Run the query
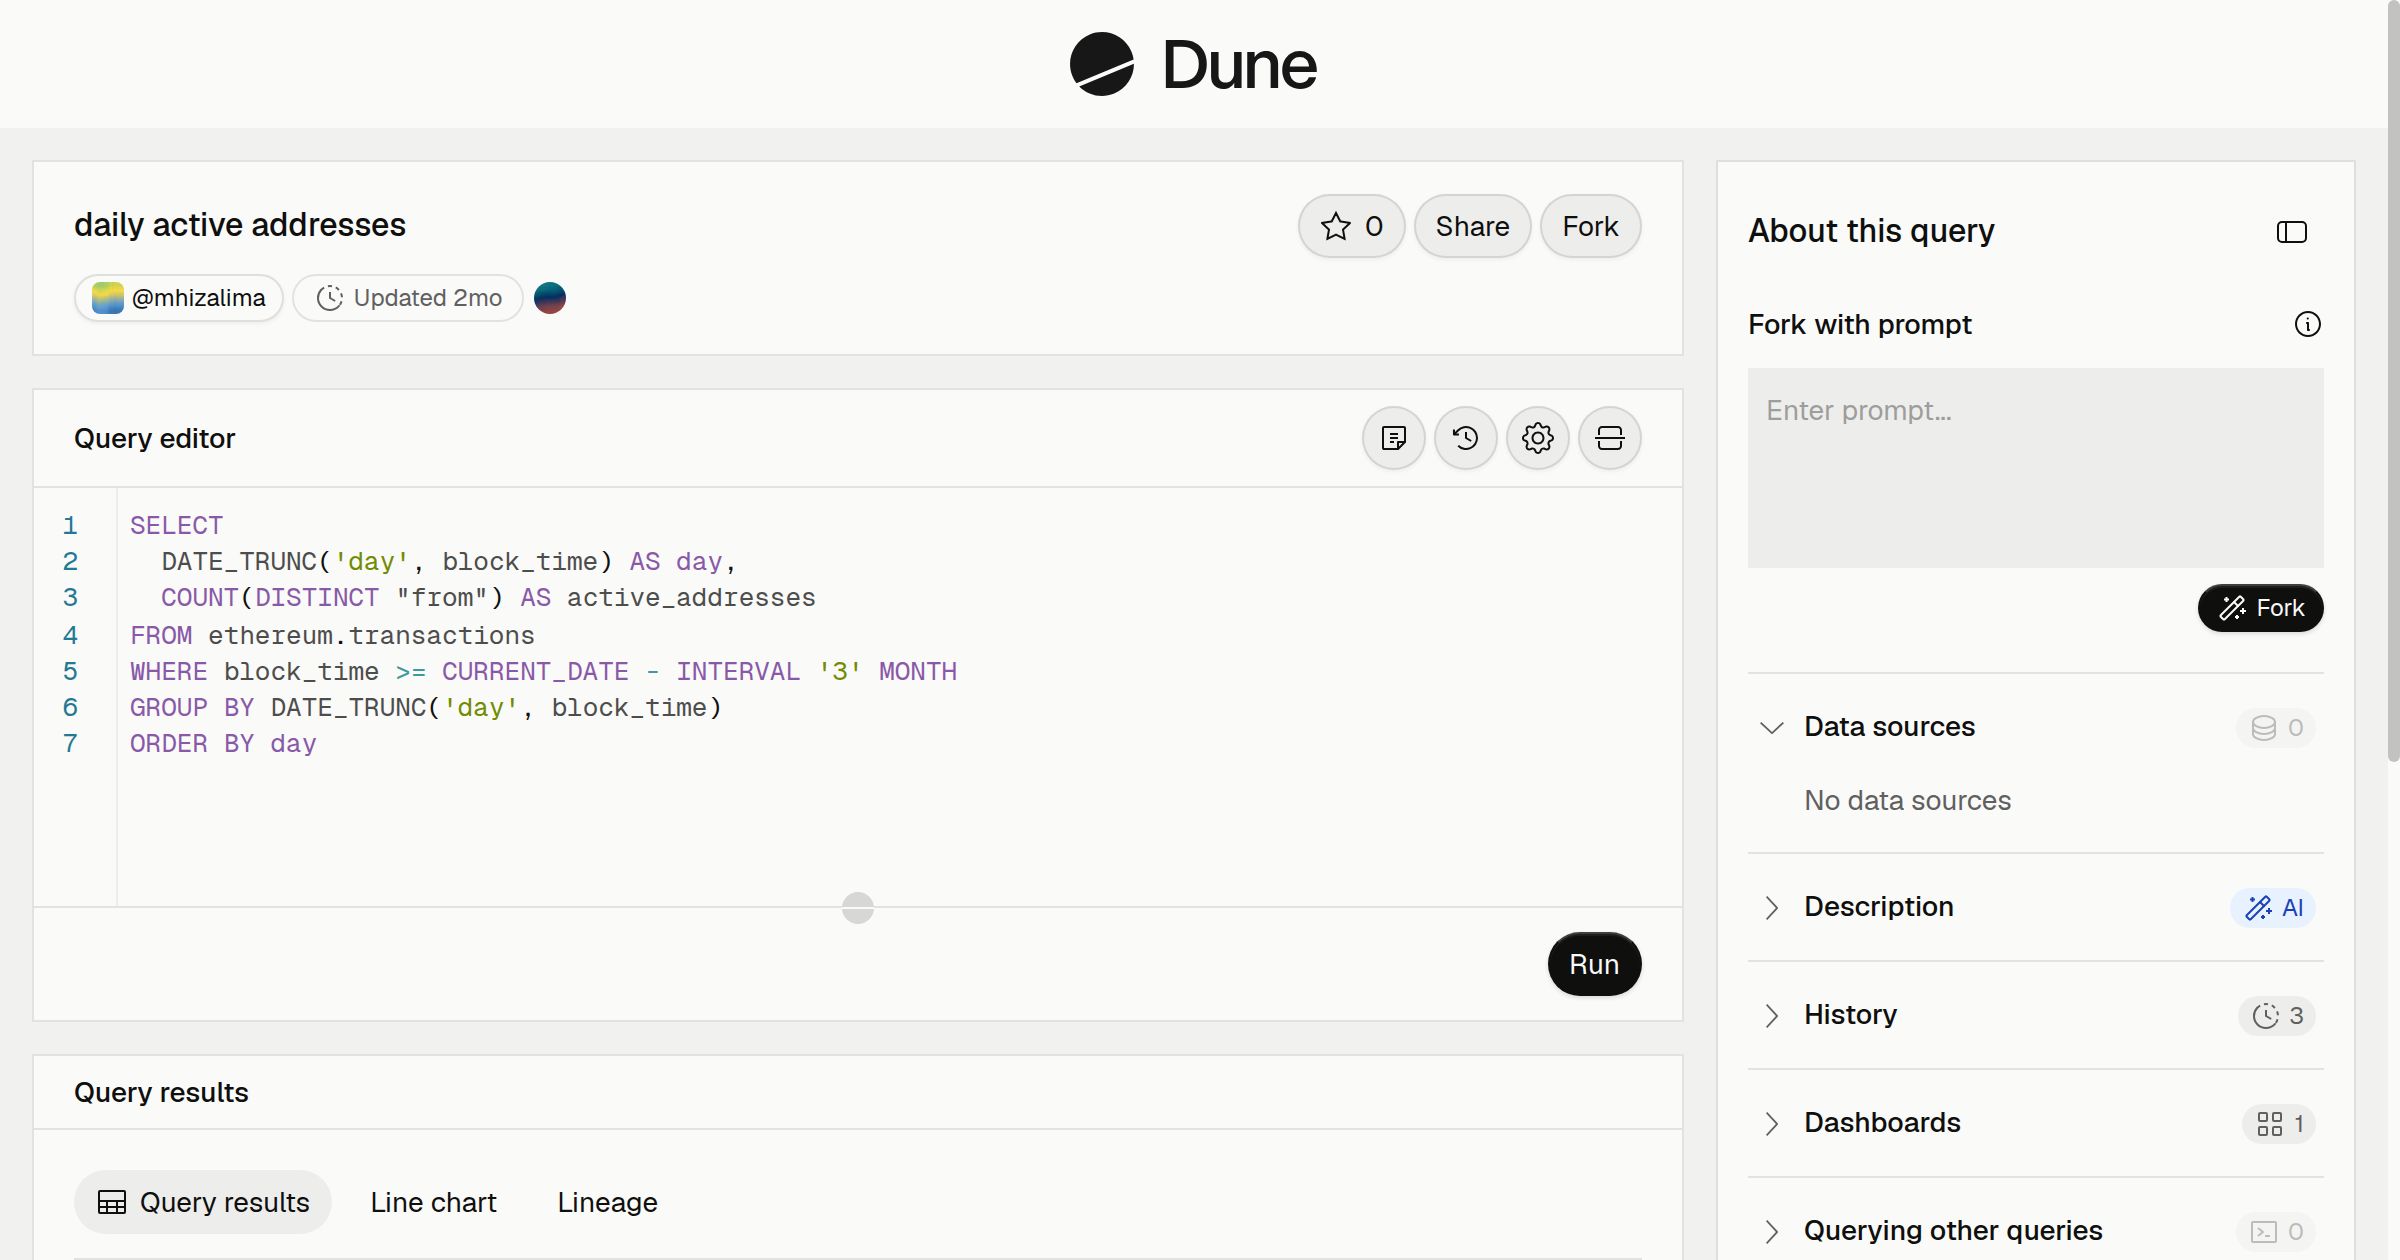This screenshot has width=2400, height=1260. [x=1594, y=964]
